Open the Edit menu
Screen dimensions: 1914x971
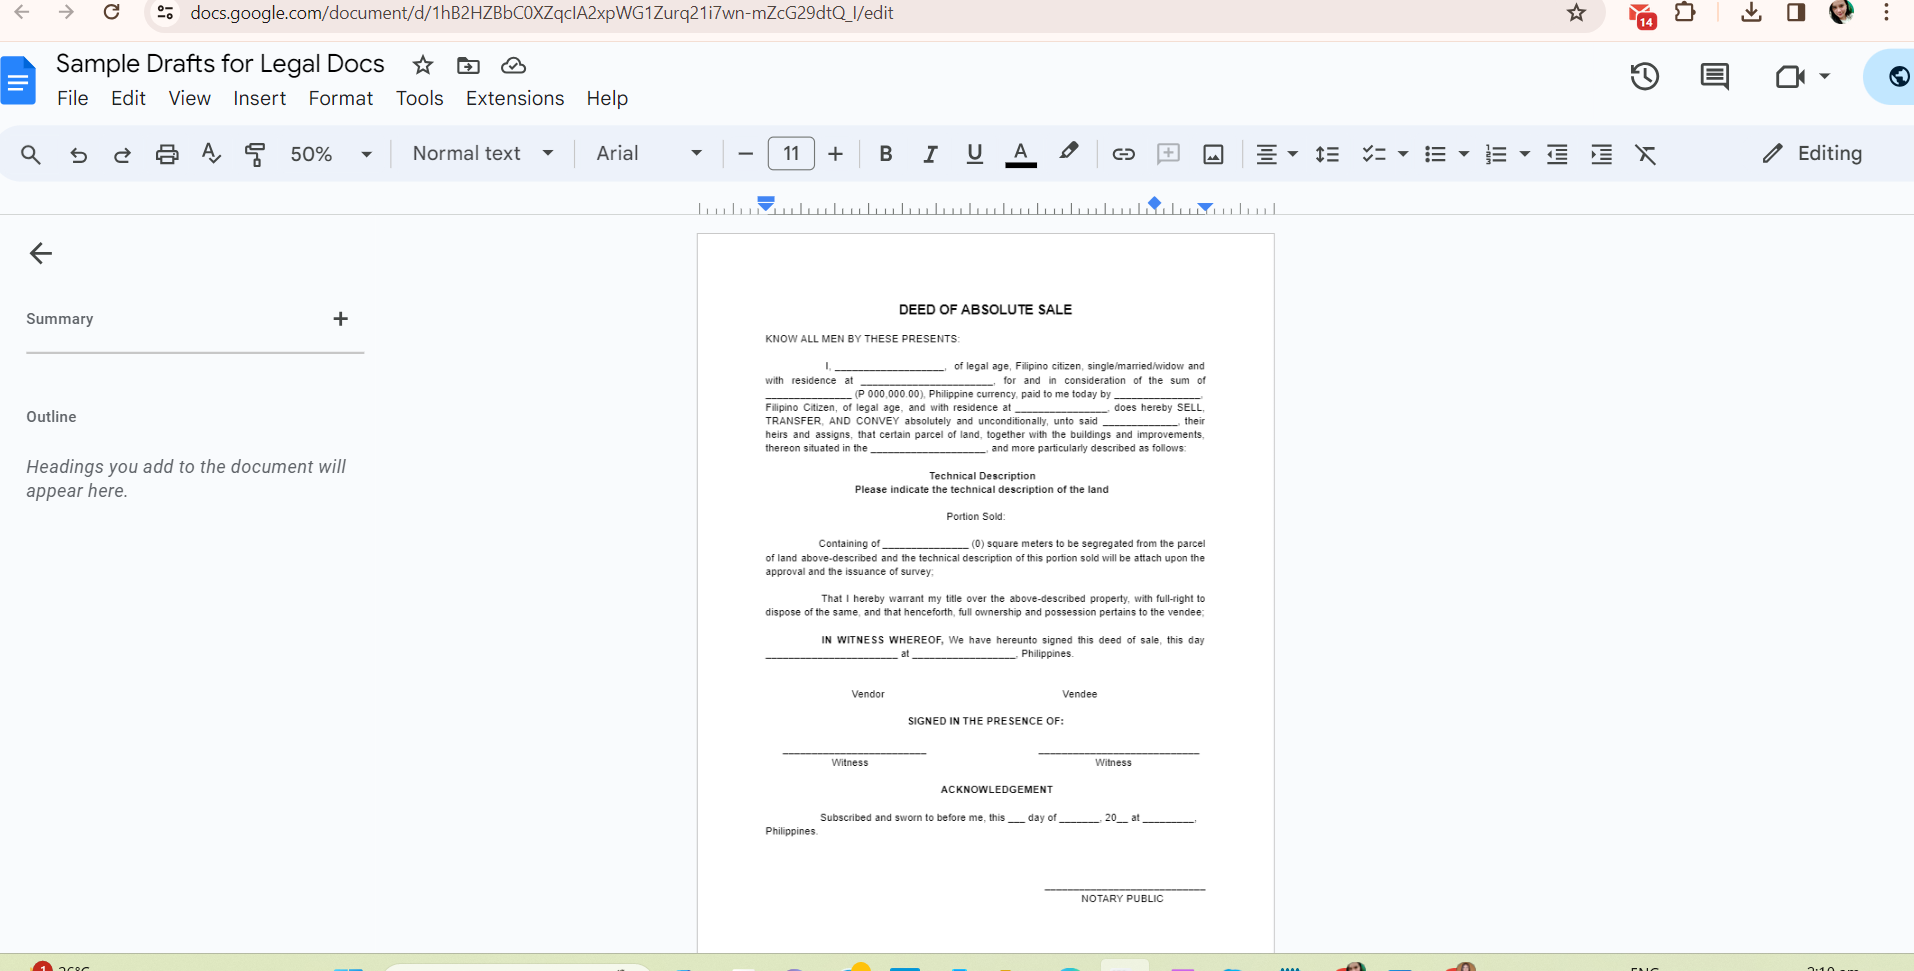pyautogui.click(x=128, y=98)
